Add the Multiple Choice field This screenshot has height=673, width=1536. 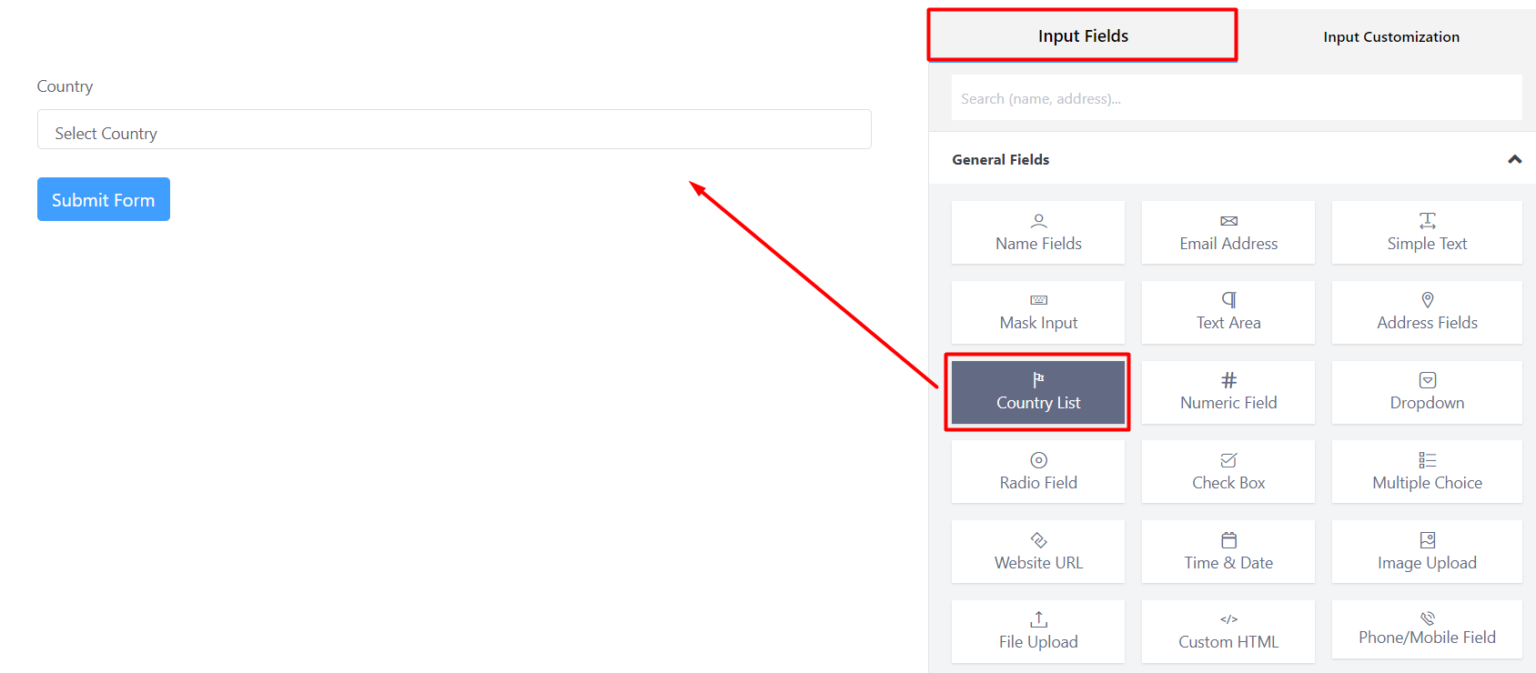[1426, 471]
